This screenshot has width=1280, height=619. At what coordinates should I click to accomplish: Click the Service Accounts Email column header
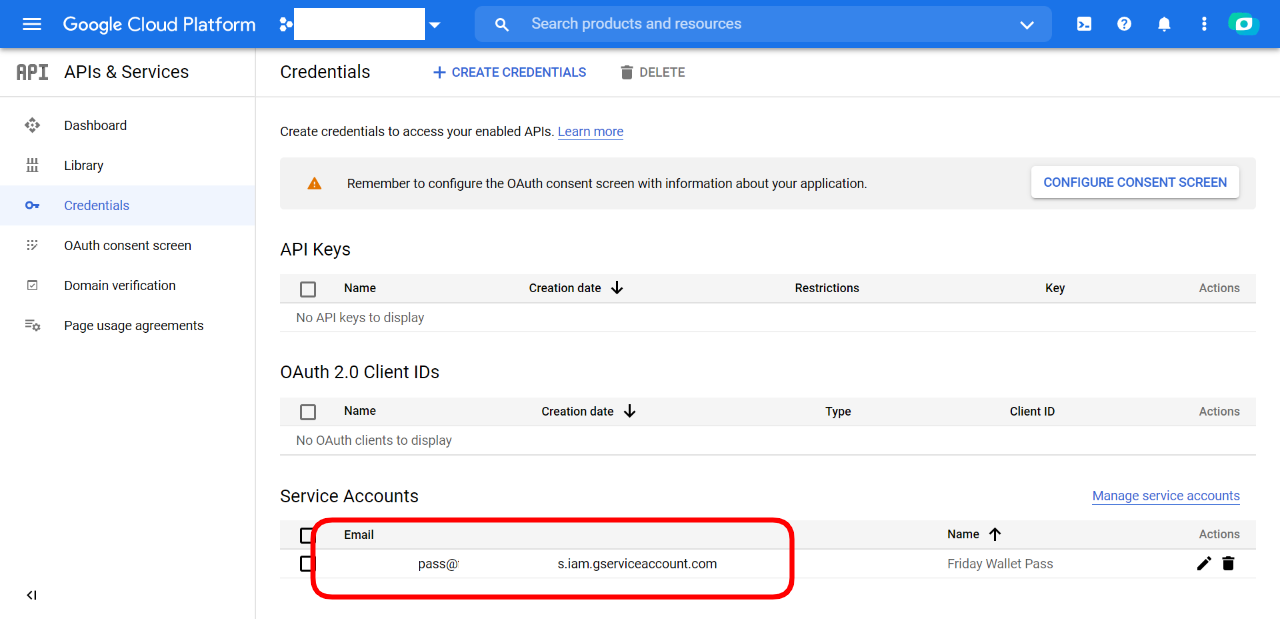[359, 535]
